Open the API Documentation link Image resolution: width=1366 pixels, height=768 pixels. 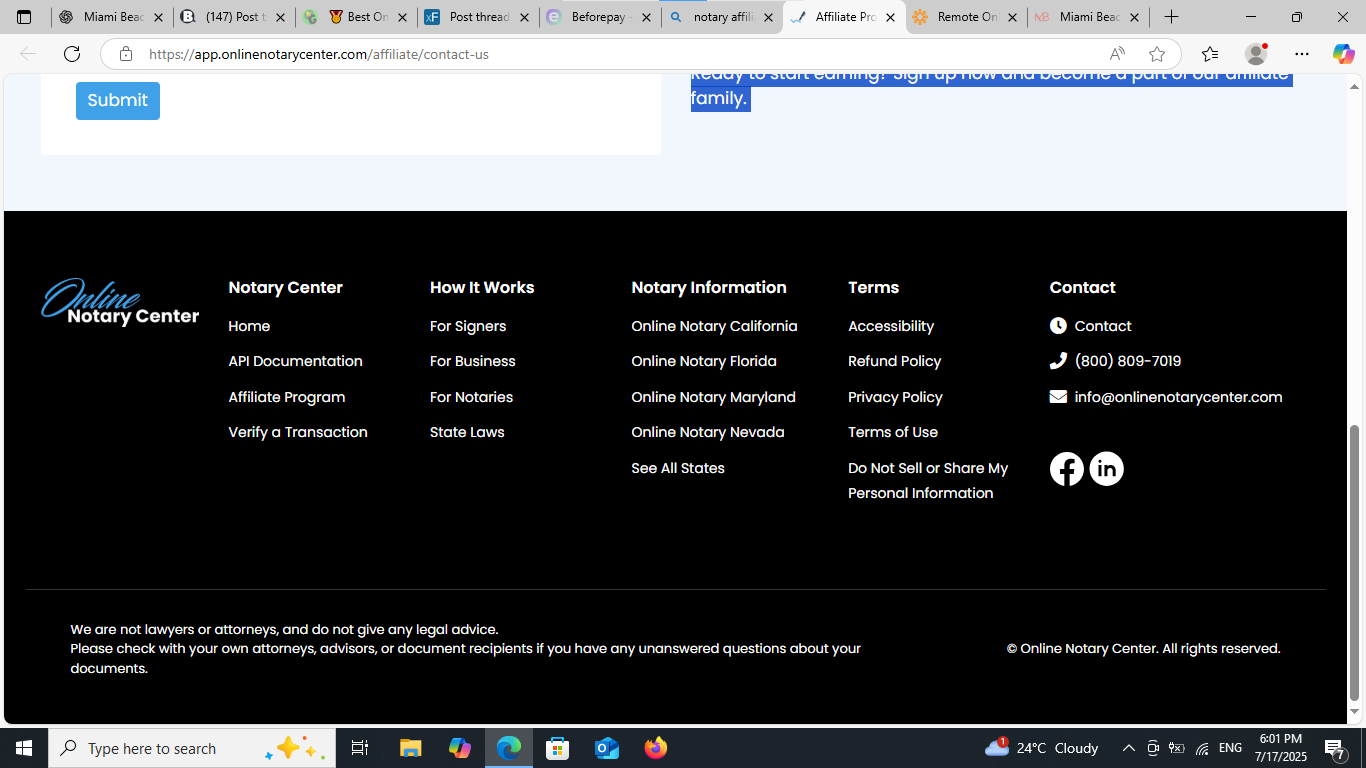(x=295, y=361)
